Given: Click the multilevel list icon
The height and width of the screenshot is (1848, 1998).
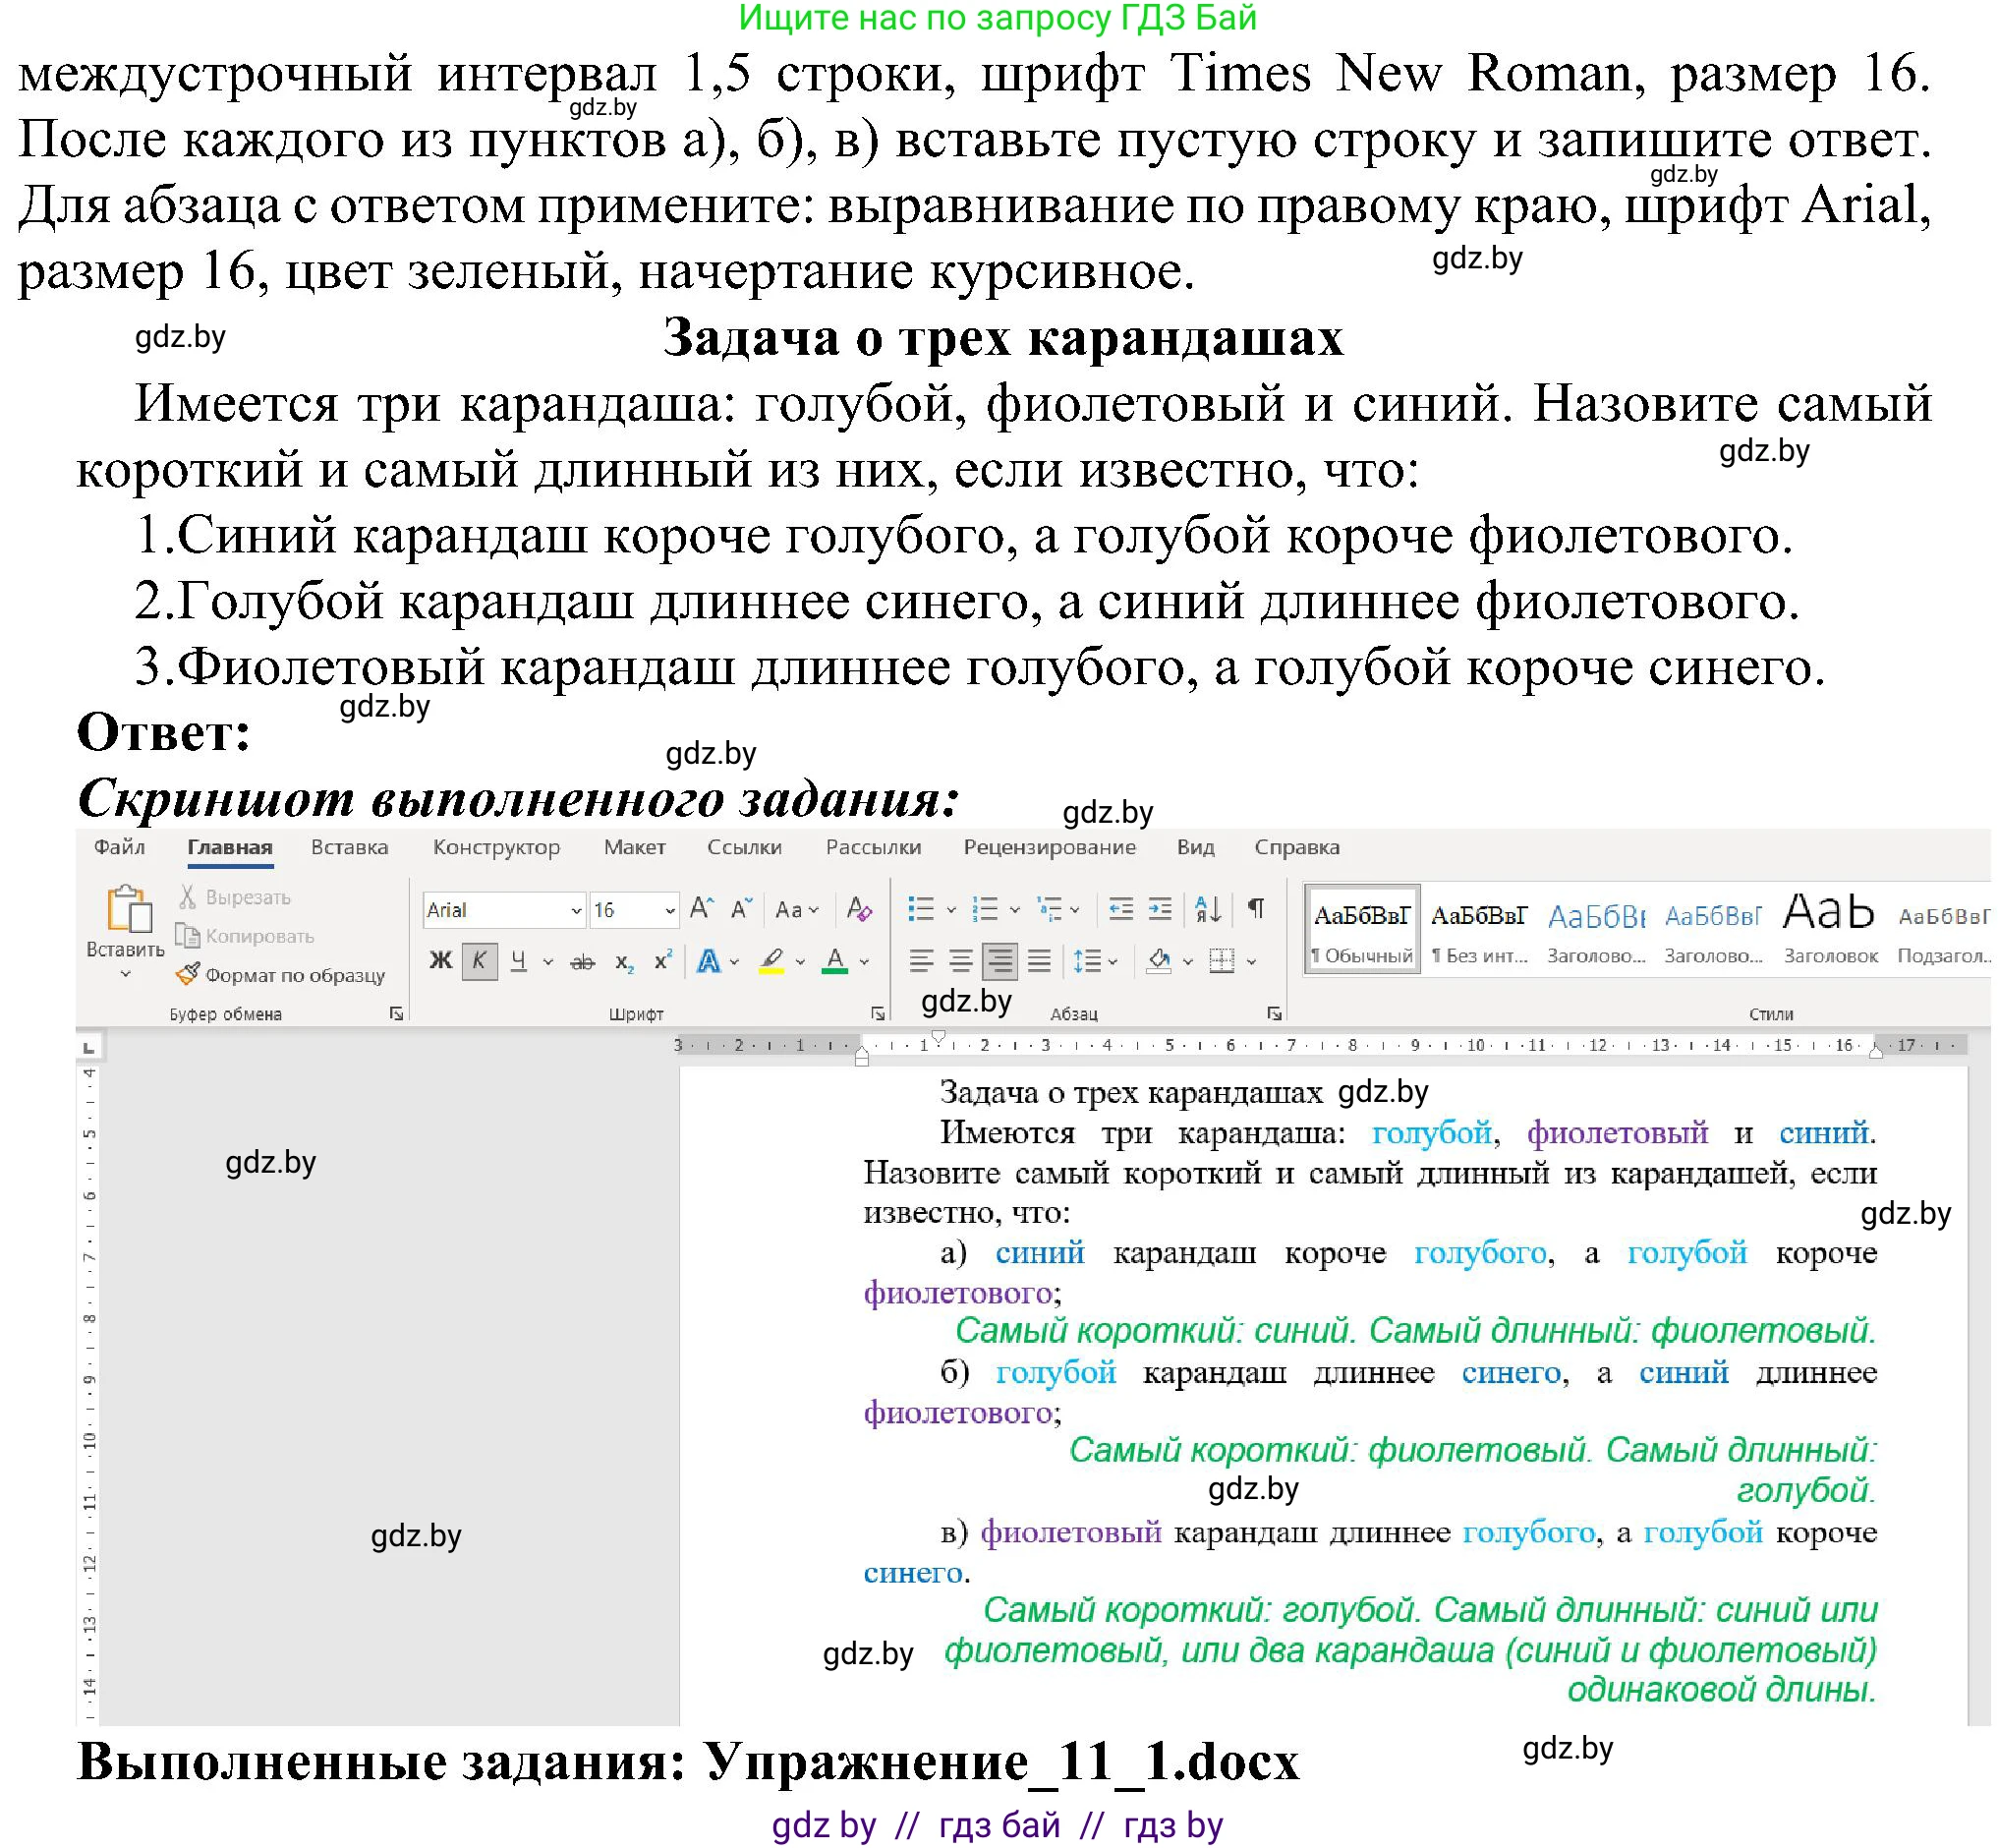Looking at the screenshot, I should [x=1049, y=909].
